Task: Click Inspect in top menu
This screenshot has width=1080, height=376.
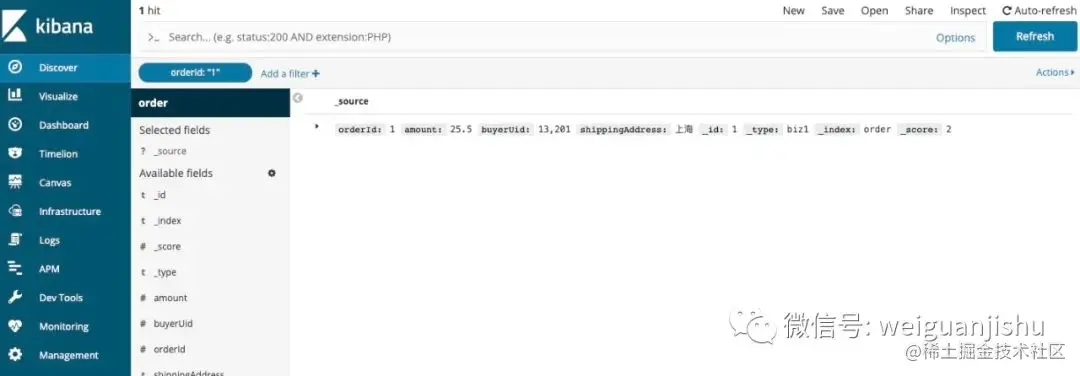Action: (968, 11)
